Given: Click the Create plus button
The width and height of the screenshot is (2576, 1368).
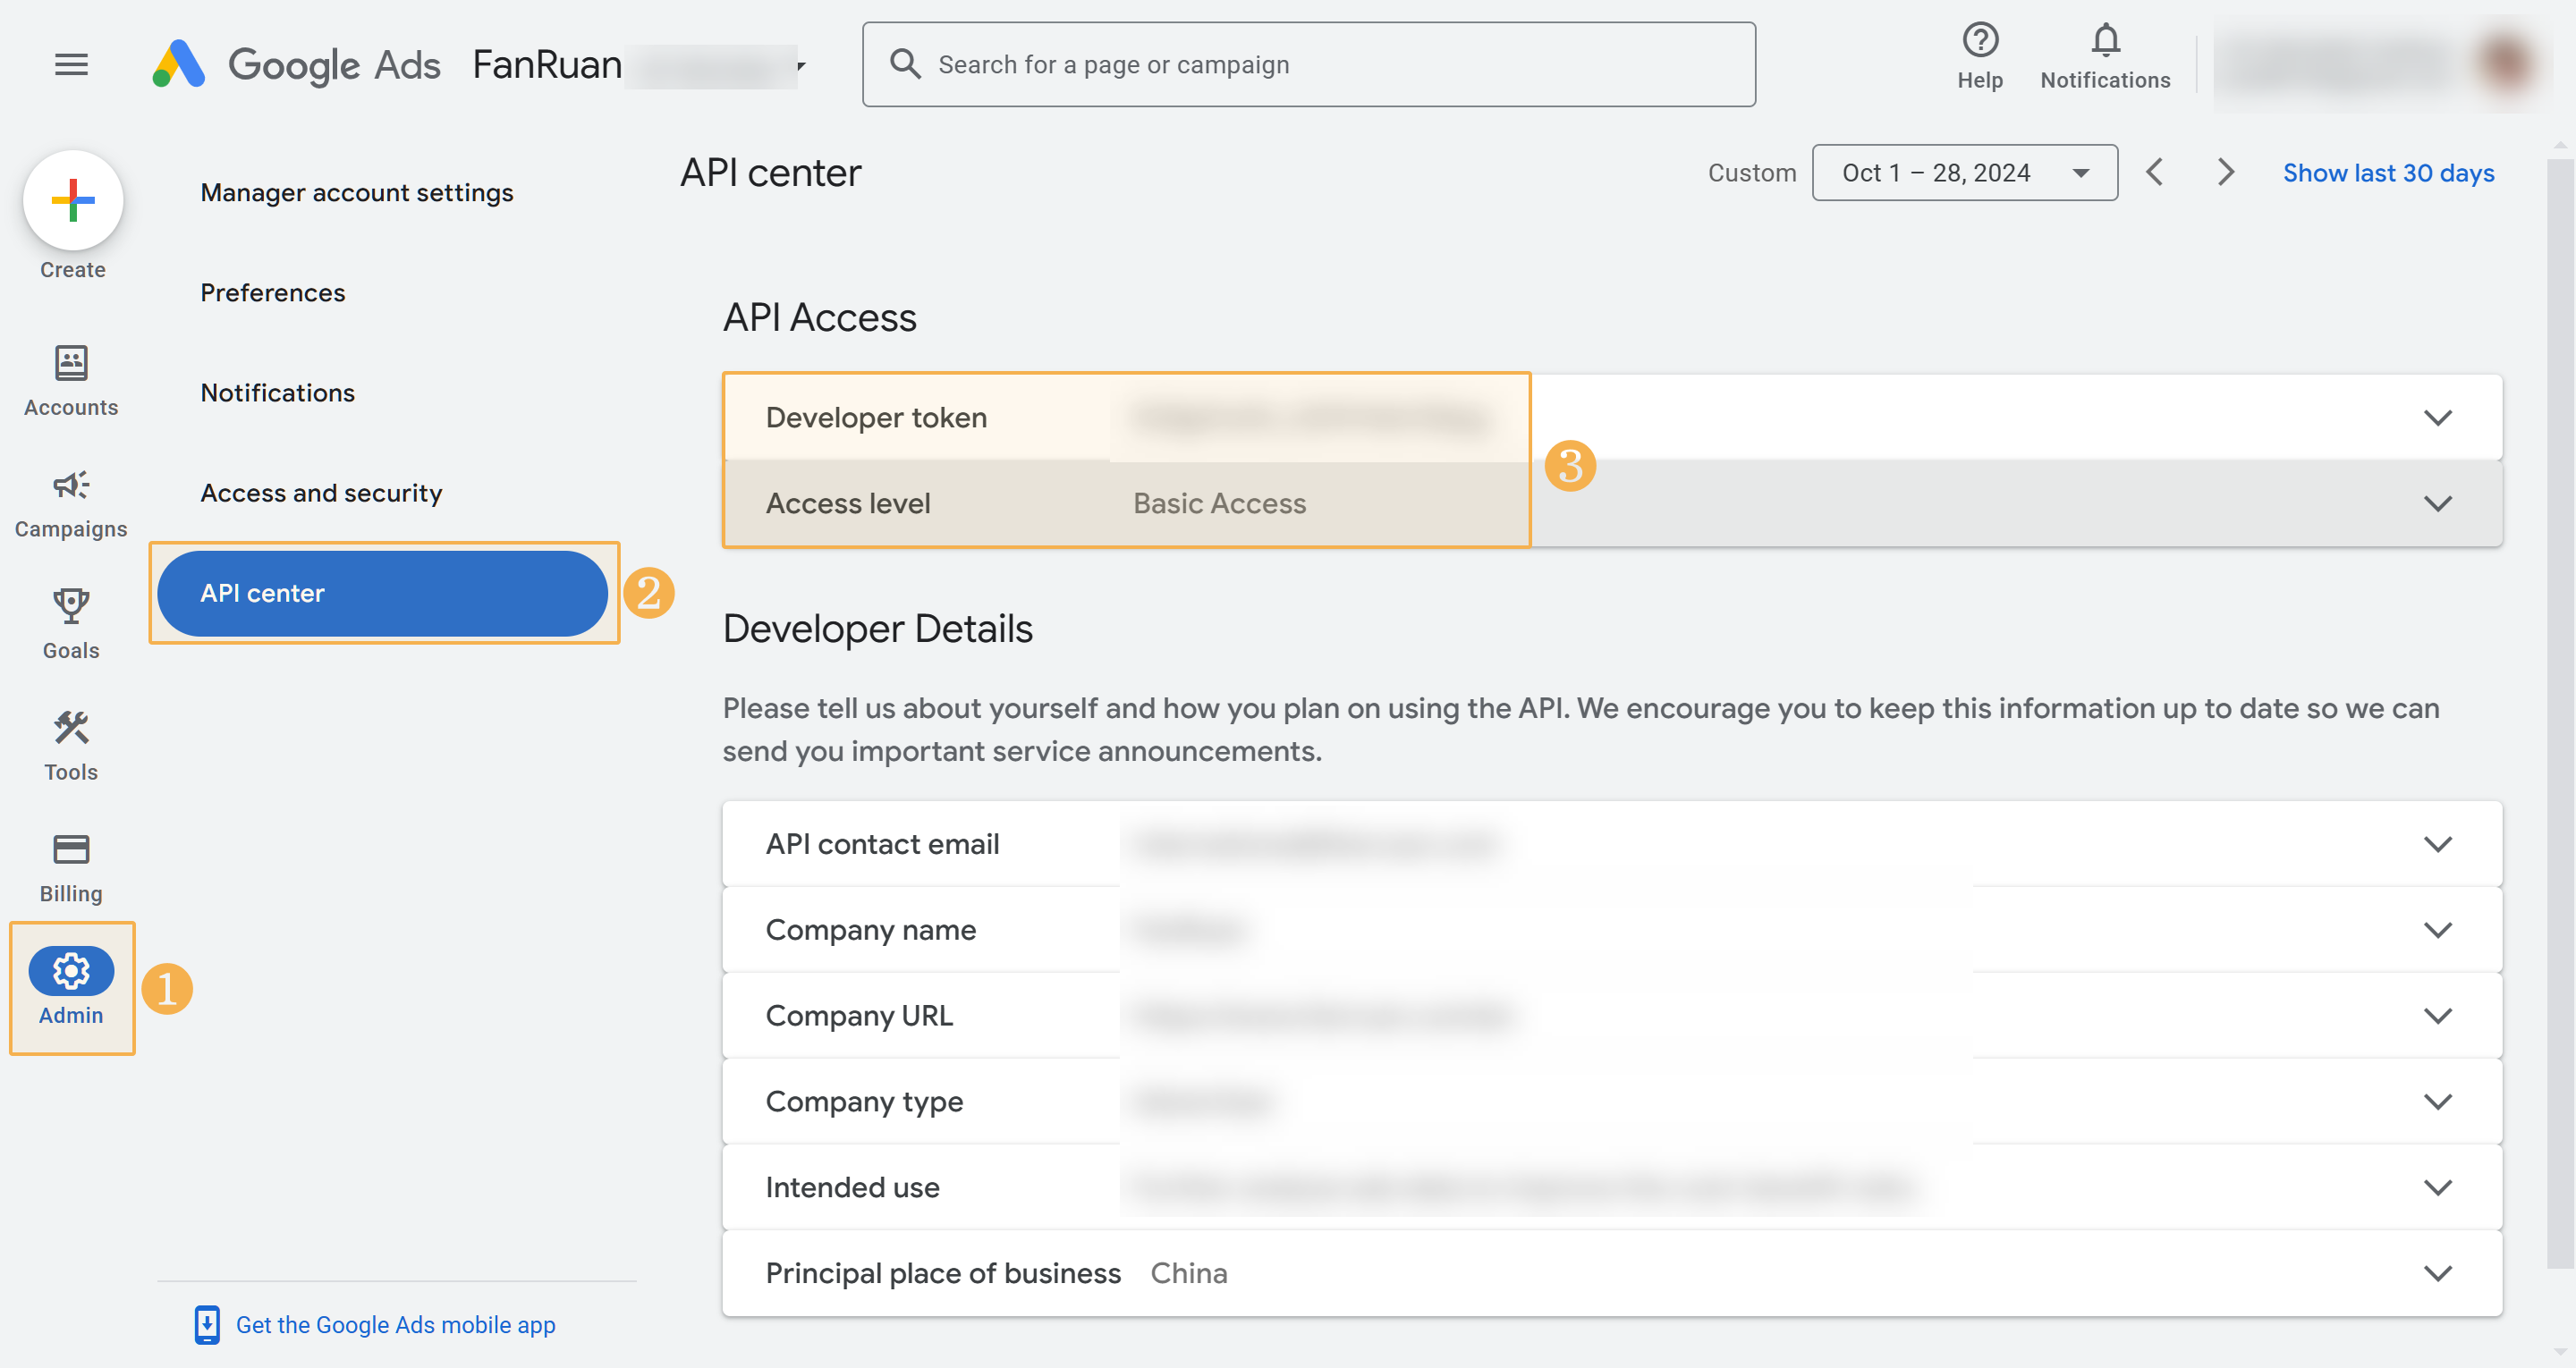Looking at the screenshot, I should [x=73, y=200].
